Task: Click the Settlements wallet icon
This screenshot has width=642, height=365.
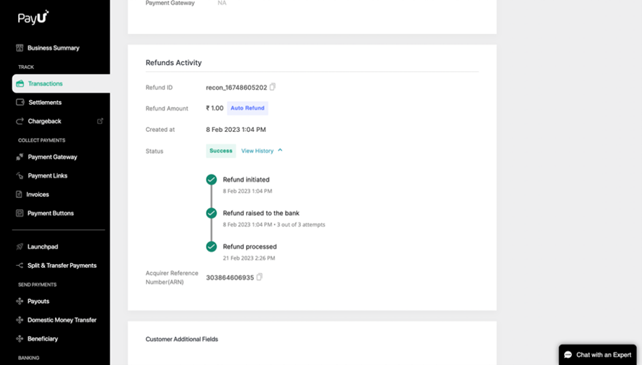Action: [x=20, y=102]
